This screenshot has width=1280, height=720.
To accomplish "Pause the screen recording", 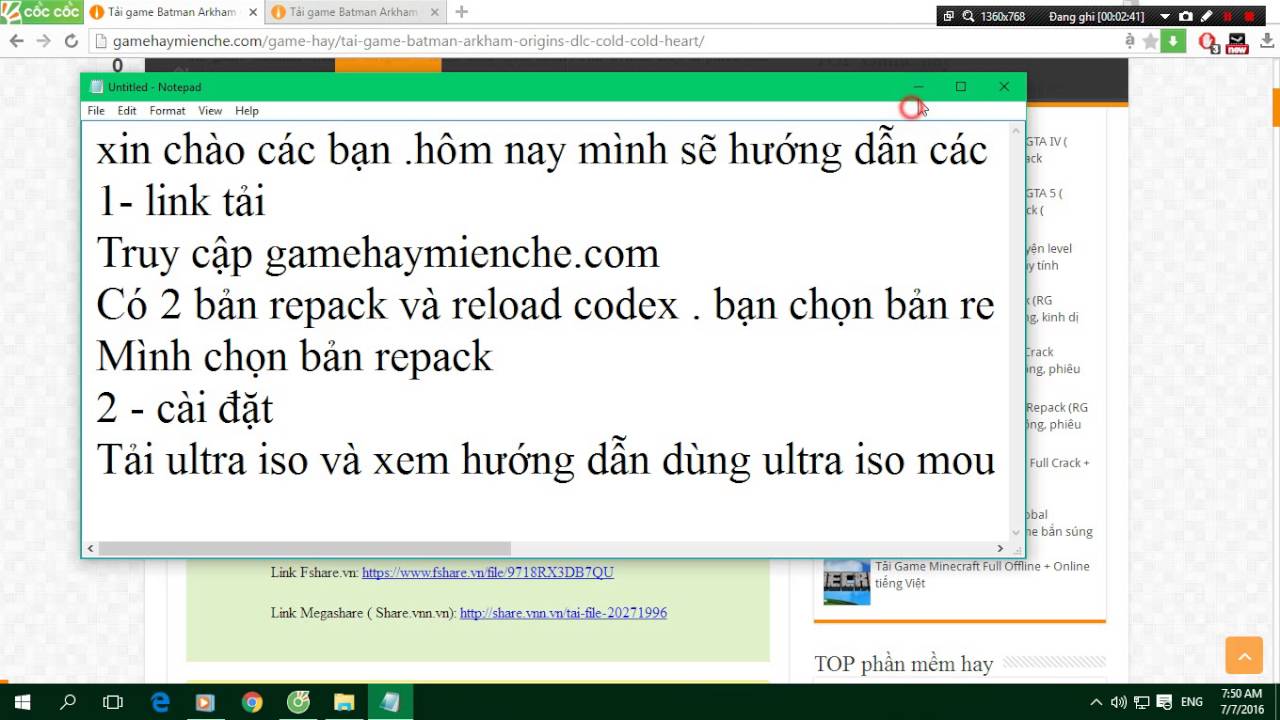I will coord(1227,17).
